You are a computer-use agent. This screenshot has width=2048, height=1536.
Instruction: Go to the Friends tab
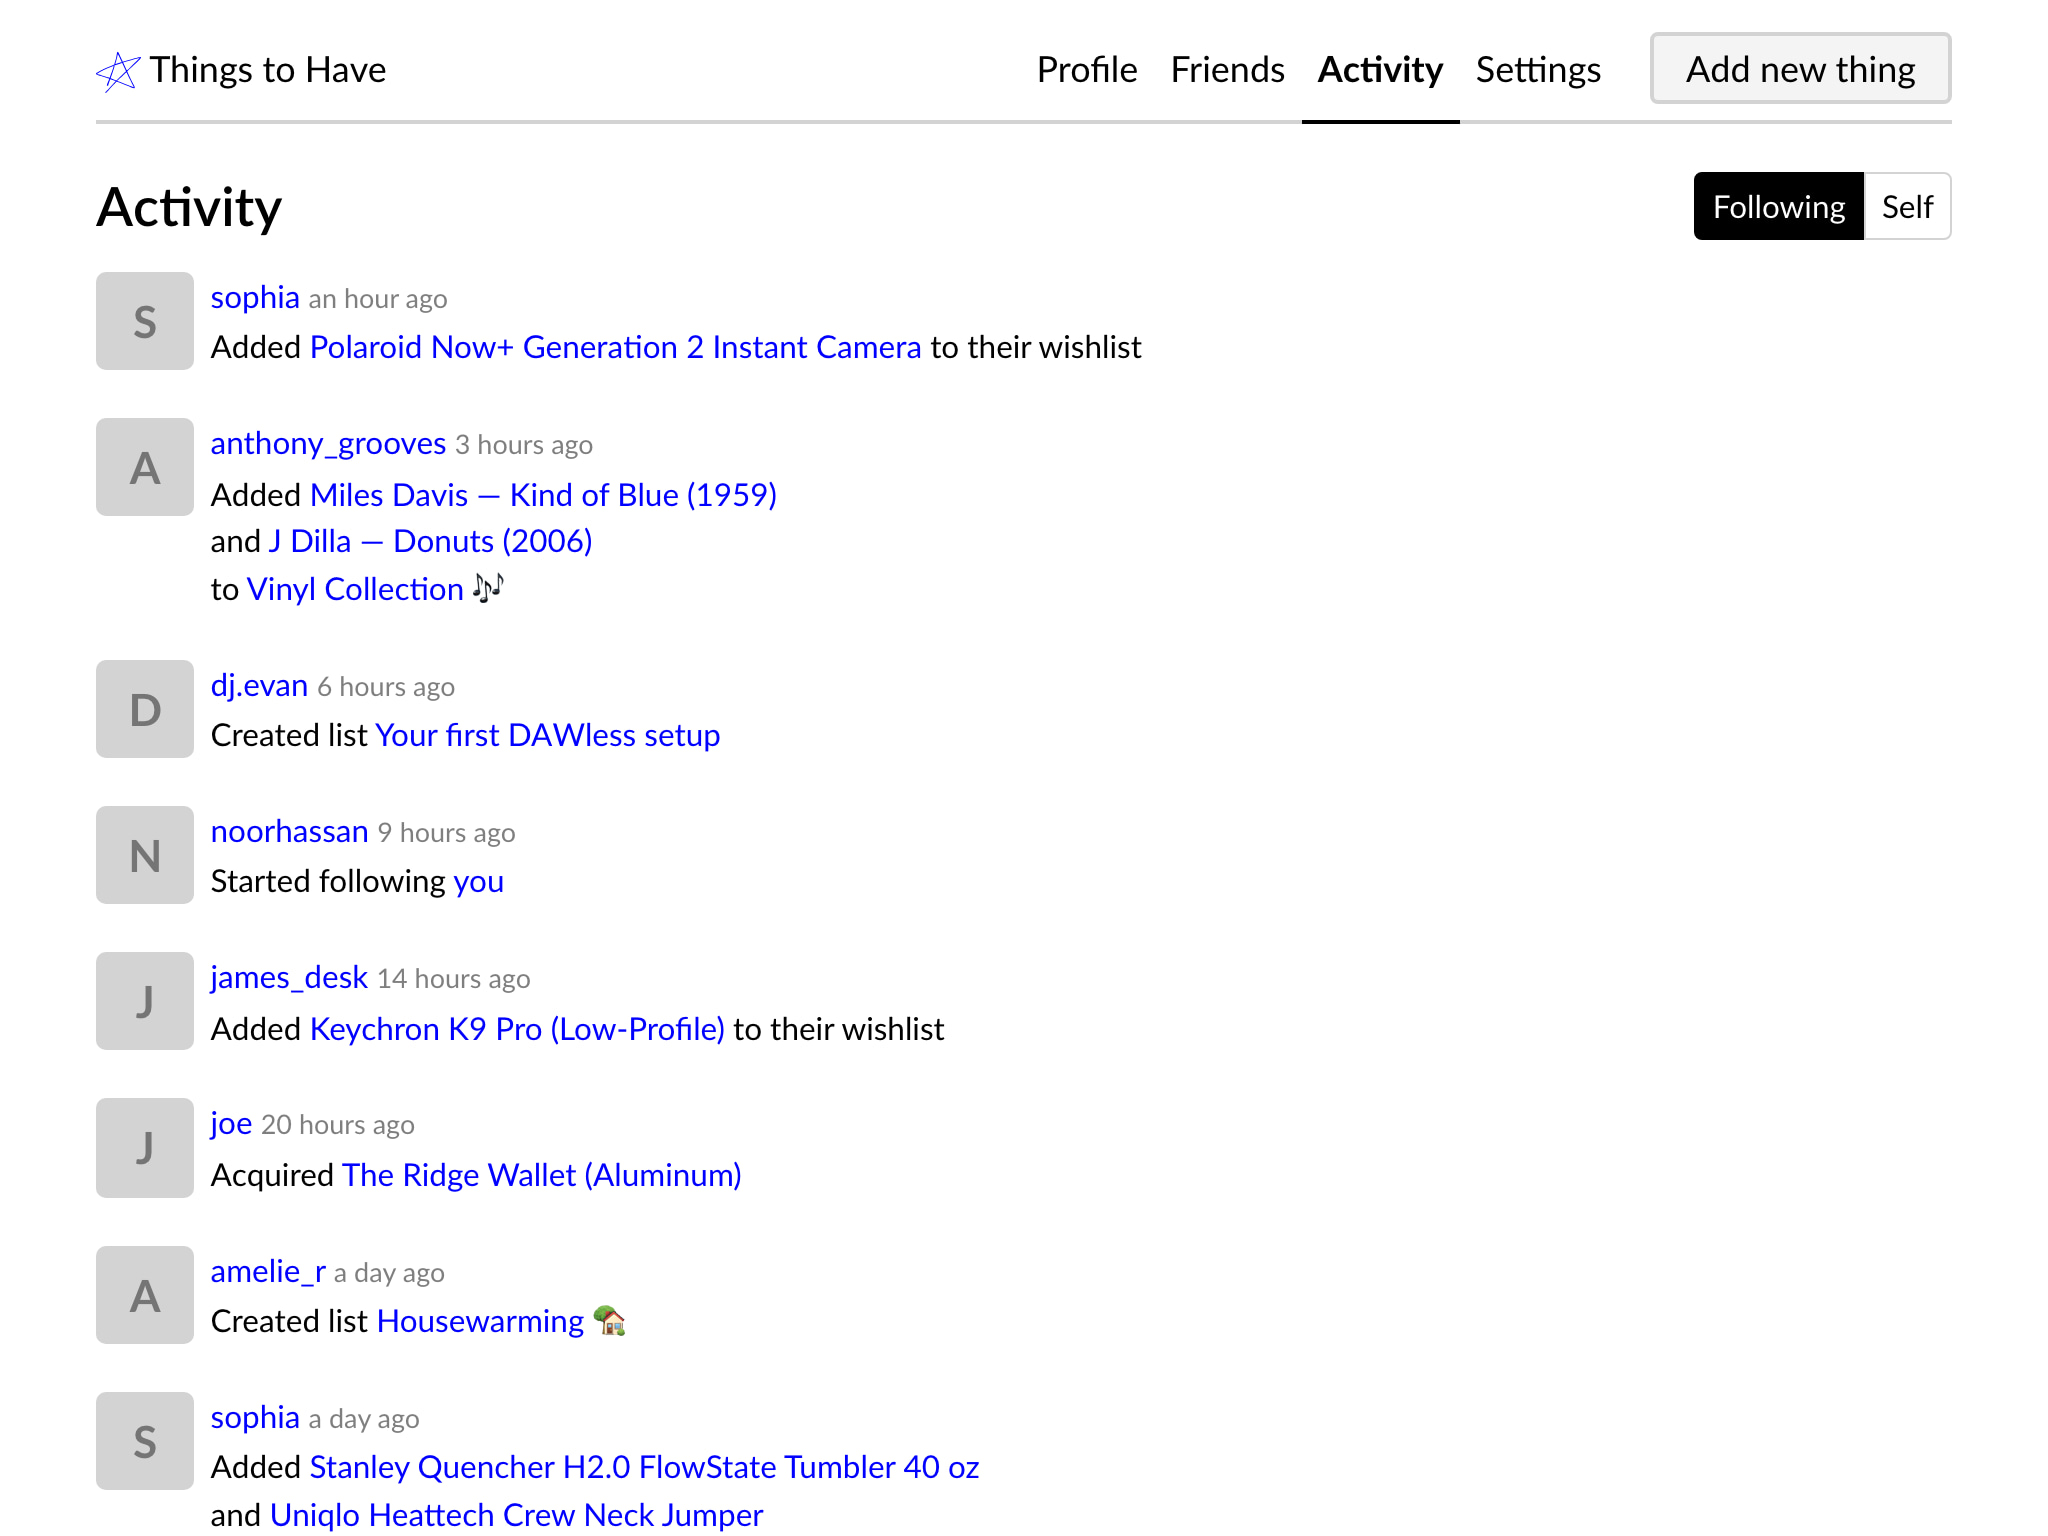(x=1227, y=69)
